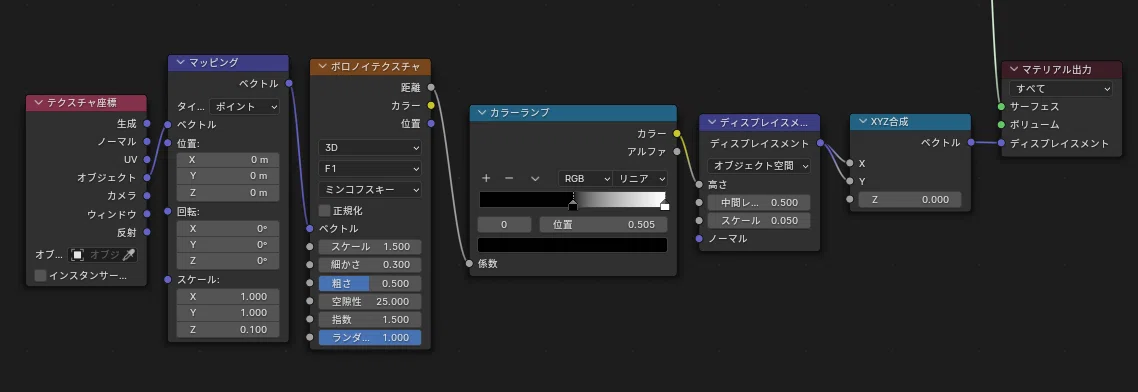The height and width of the screenshot is (392, 1138).
Task: Click the Displacement スケール 0.050 field
Action: point(759,221)
